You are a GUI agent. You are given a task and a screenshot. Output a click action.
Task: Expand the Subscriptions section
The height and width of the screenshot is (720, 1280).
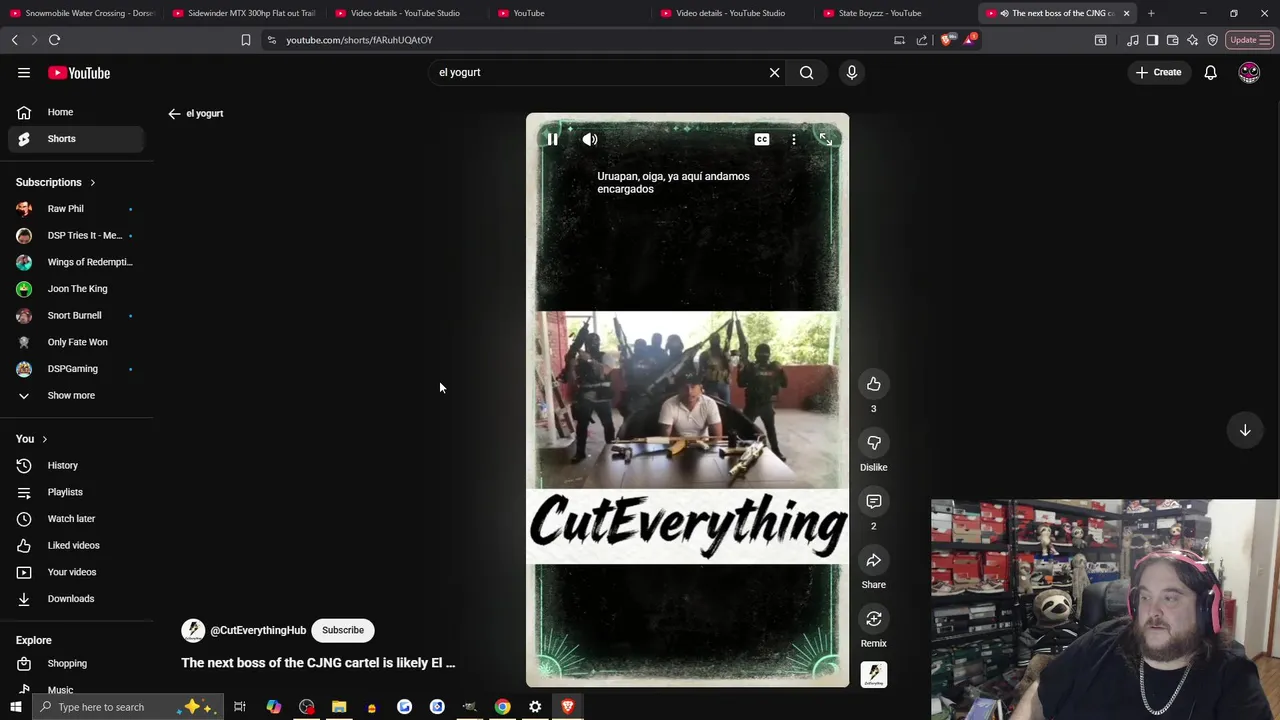(56, 182)
